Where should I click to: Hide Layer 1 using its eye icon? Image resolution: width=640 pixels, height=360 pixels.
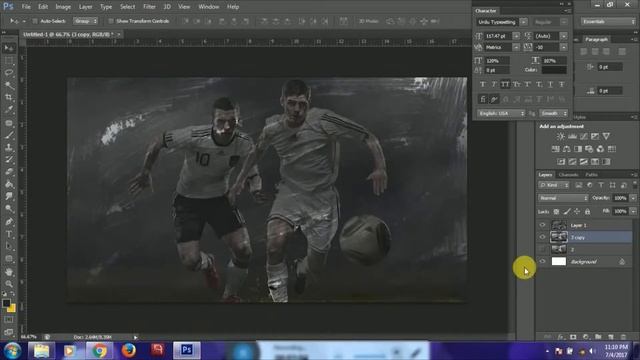[x=542, y=225]
